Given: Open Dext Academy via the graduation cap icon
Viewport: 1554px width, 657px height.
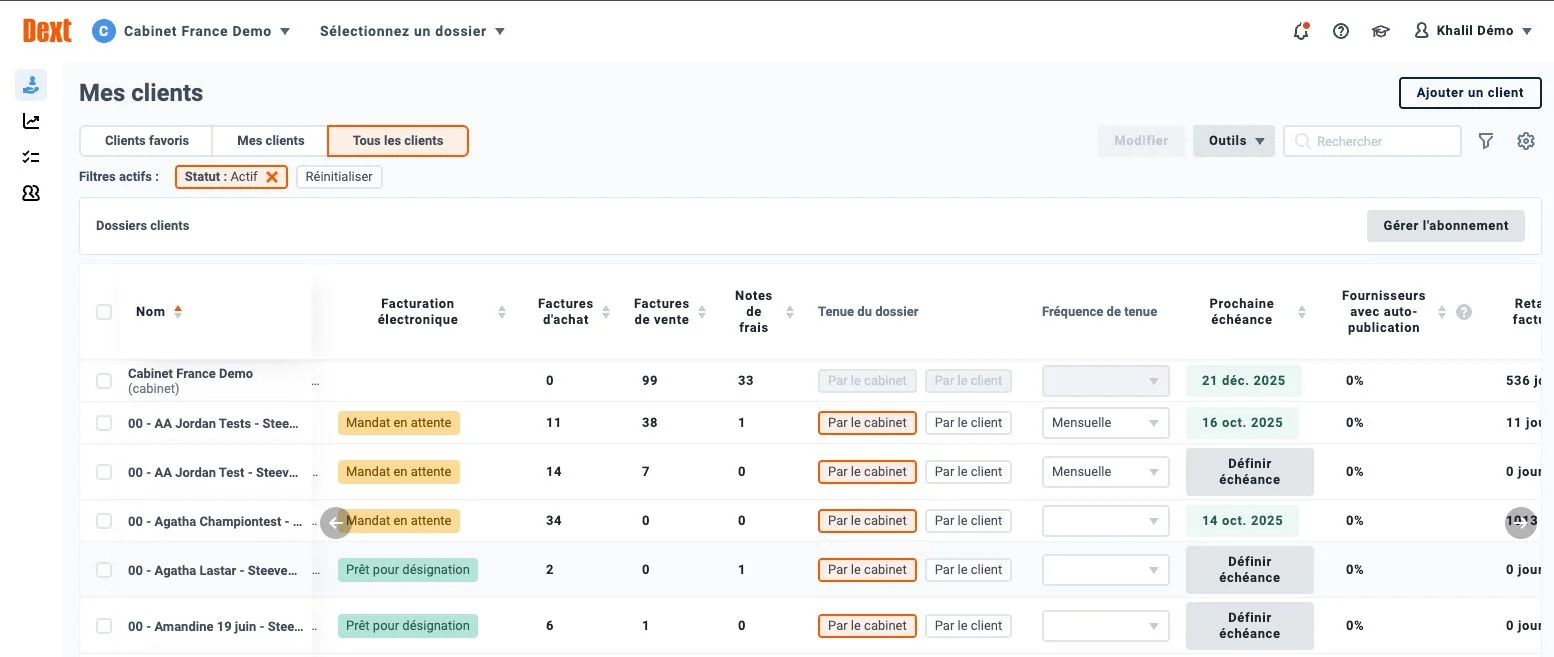Looking at the screenshot, I should 1380,31.
